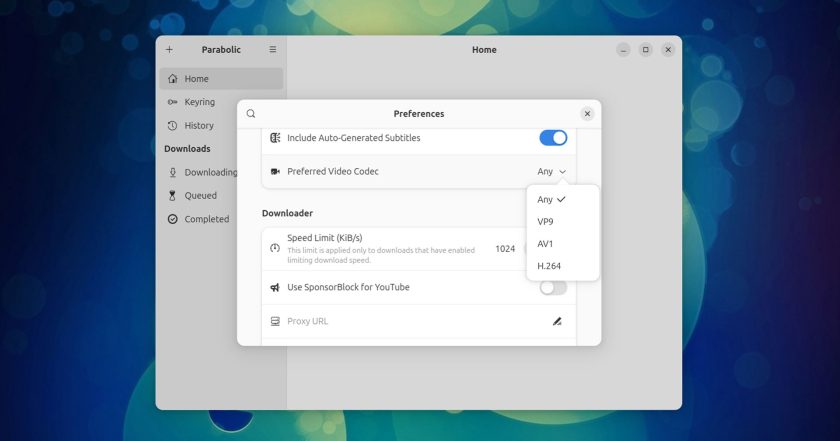840x441 pixels.
Task: Click the plus add download icon
Action: [169, 49]
